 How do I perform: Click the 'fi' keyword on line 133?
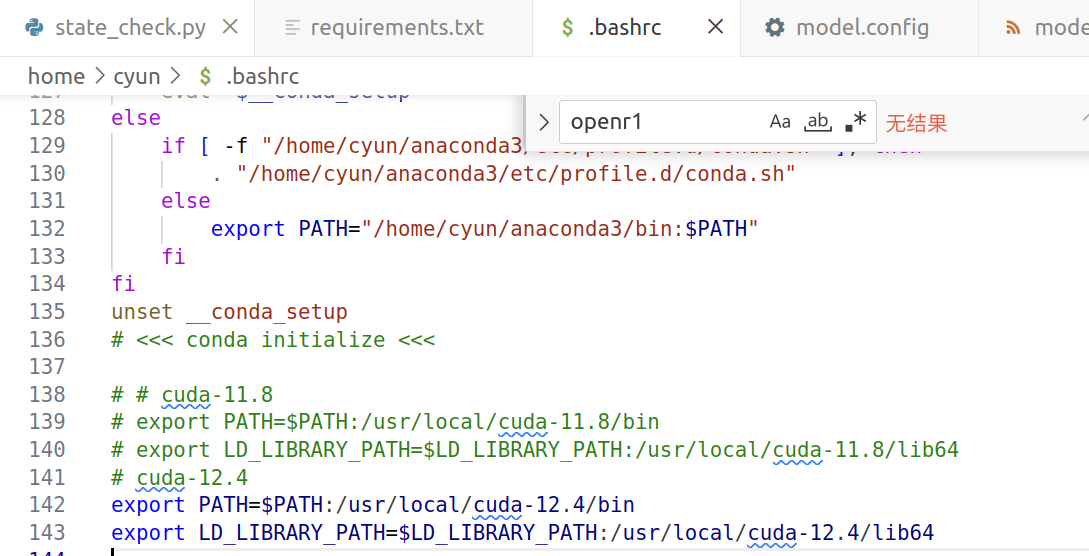coord(174,256)
